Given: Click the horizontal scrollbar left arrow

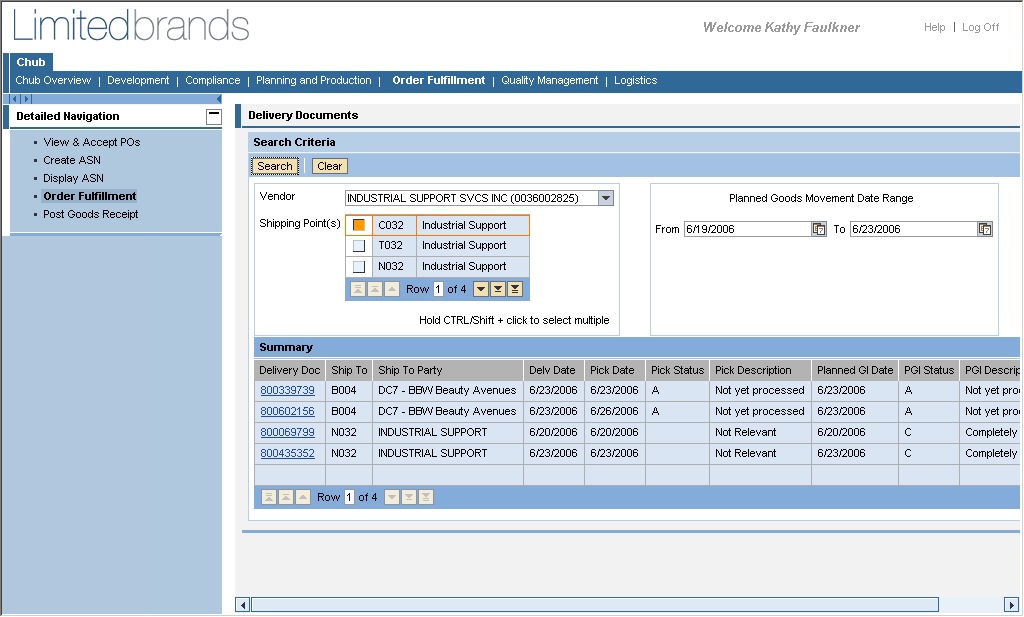Looking at the screenshot, I should point(242,605).
